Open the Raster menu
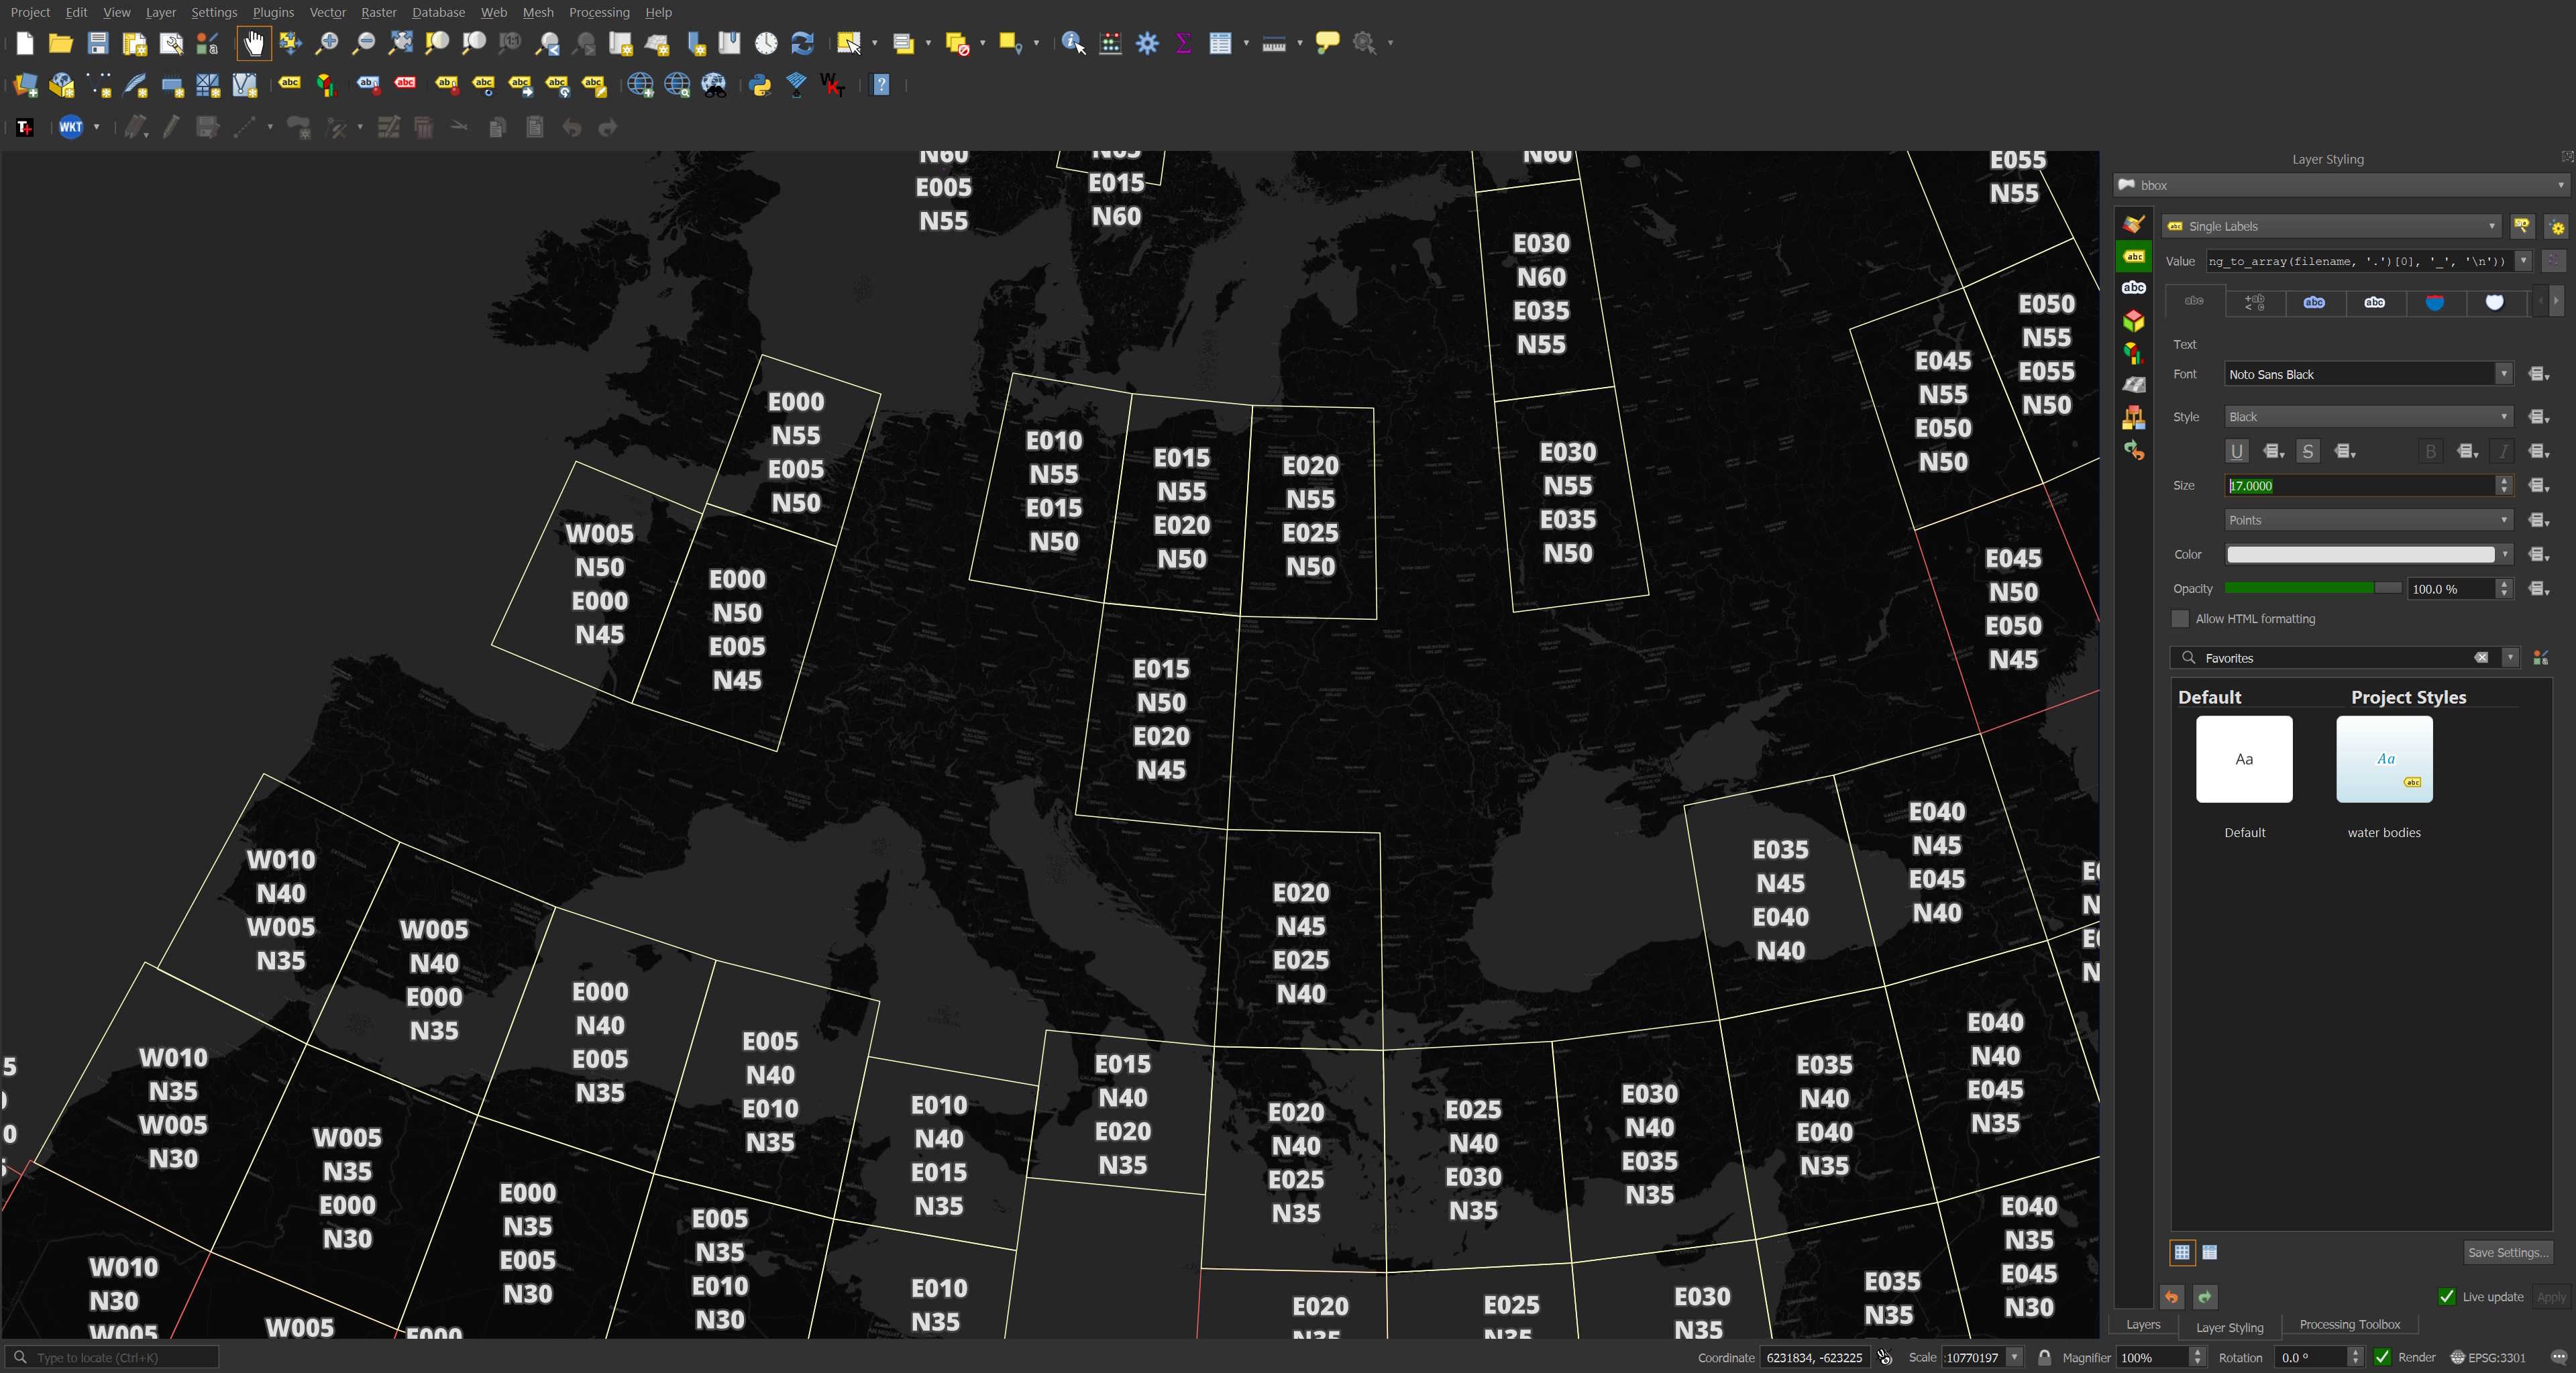The width and height of the screenshot is (2576, 1373). (x=378, y=12)
